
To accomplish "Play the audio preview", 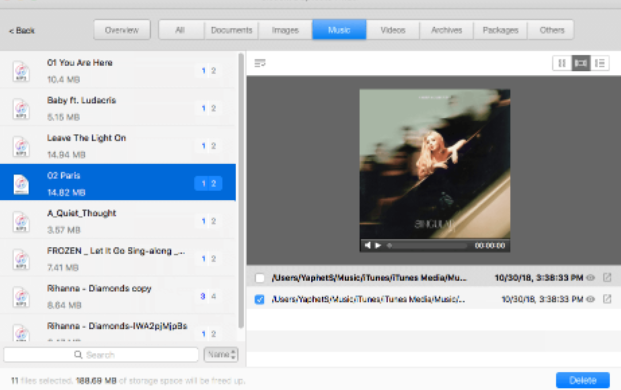I will tap(378, 245).
